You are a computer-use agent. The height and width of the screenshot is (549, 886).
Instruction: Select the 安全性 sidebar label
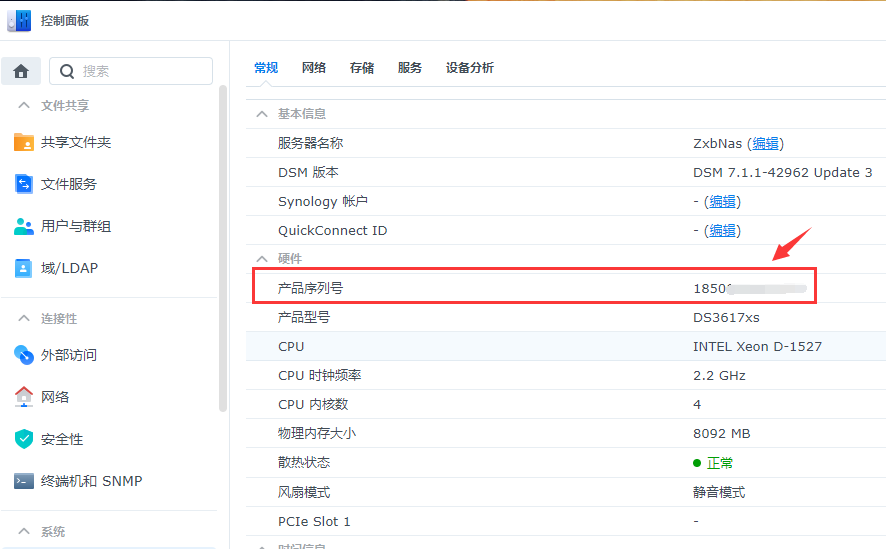coord(62,439)
